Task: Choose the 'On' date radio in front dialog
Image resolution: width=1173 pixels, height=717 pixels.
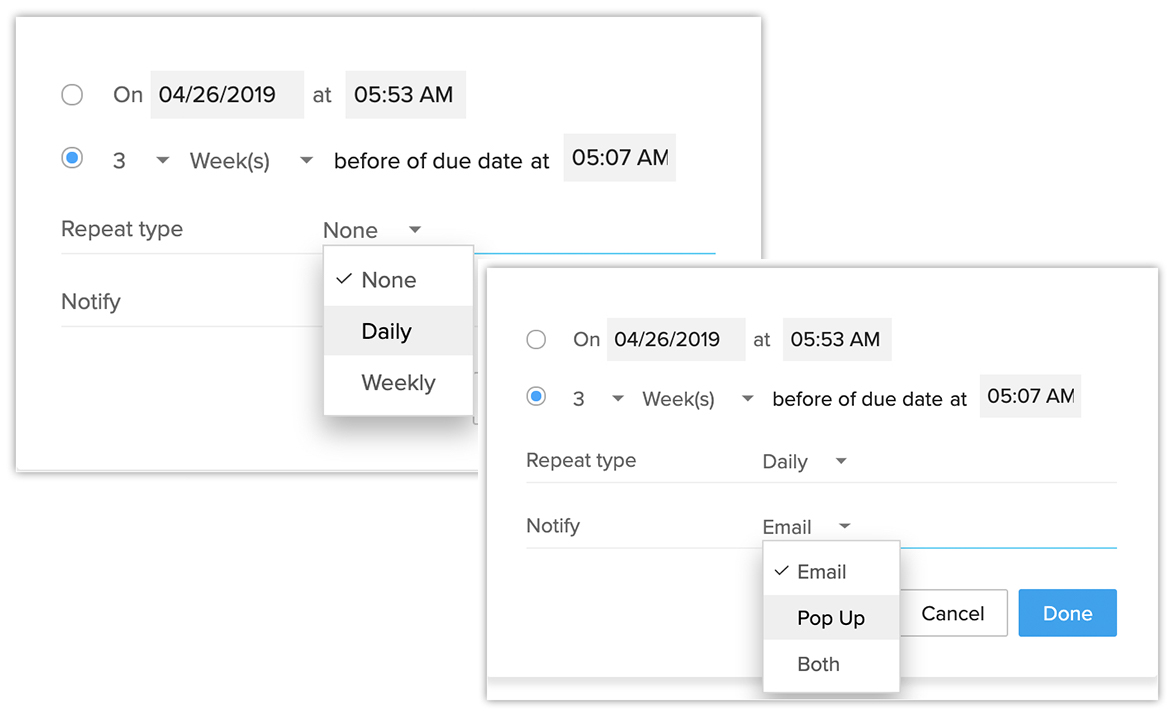Action: pyautogui.click(x=537, y=339)
